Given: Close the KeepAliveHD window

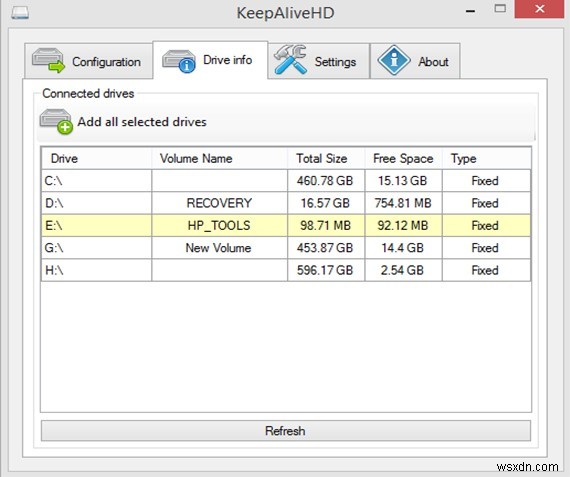Looking at the screenshot, I should coord(539,9).
